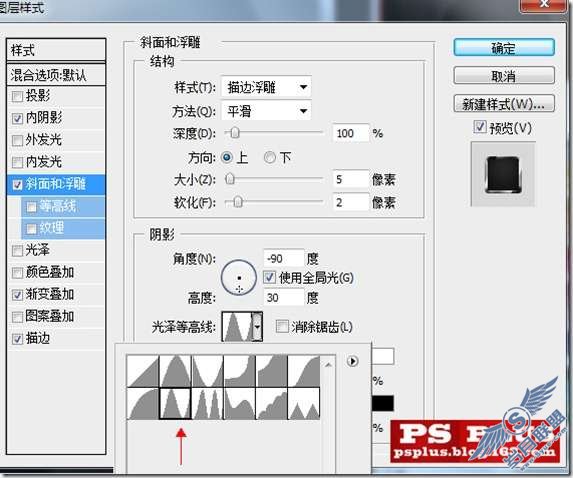Uncheck the 内阴影 inner shadow checkbox

pyautogui.click(x=17, y=118)
